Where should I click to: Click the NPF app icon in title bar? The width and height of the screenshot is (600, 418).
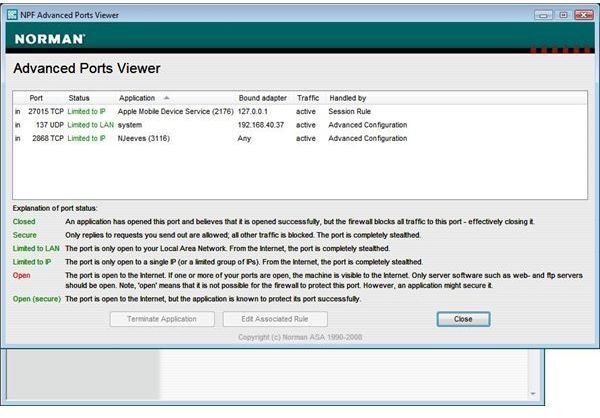(x=12, y=15)
